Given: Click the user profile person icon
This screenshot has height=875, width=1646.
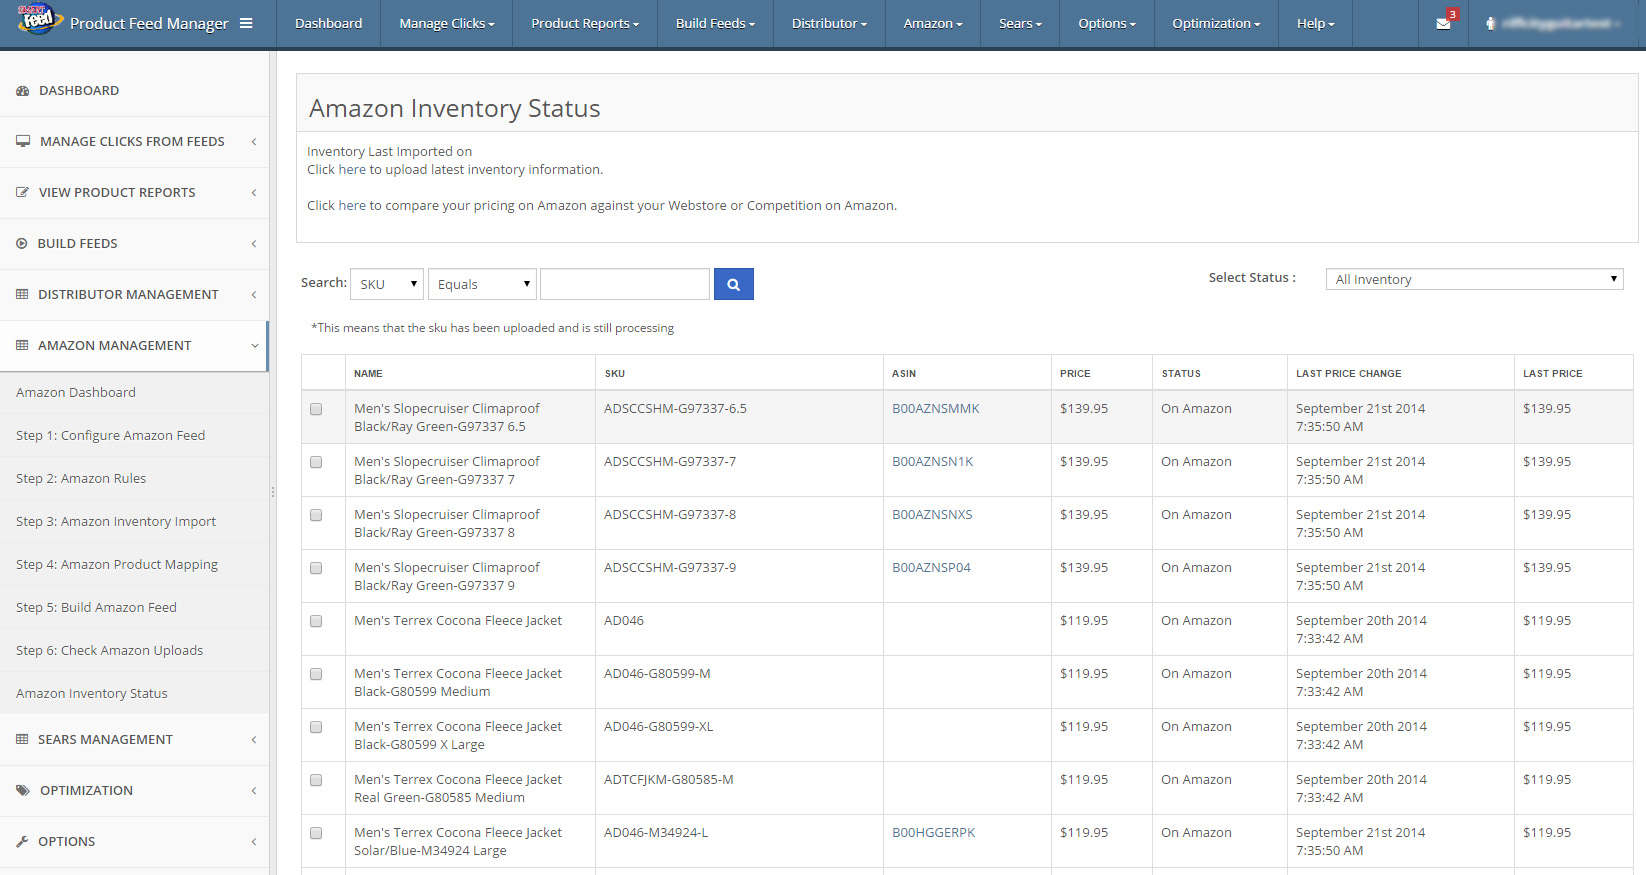Looking at the screenshot, I should click(x=1490, y=23).
